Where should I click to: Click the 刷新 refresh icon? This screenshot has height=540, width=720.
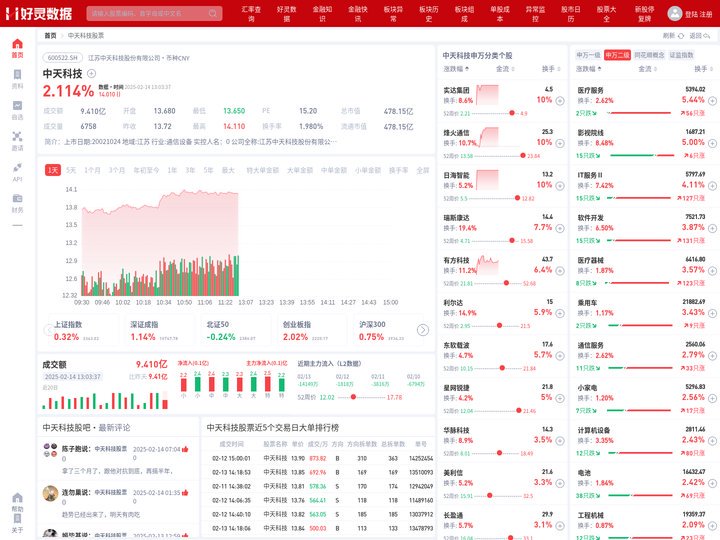tap(681, 35)
